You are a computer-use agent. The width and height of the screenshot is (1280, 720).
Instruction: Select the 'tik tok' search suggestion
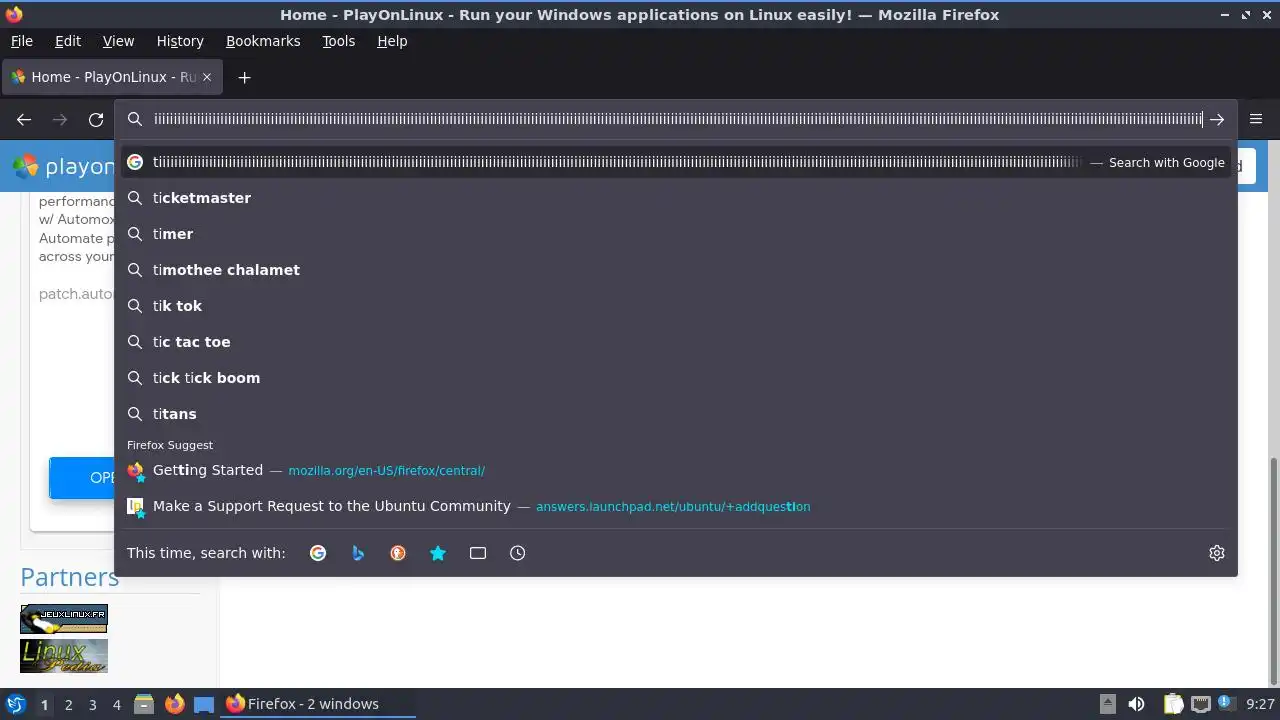click(676, 306)
